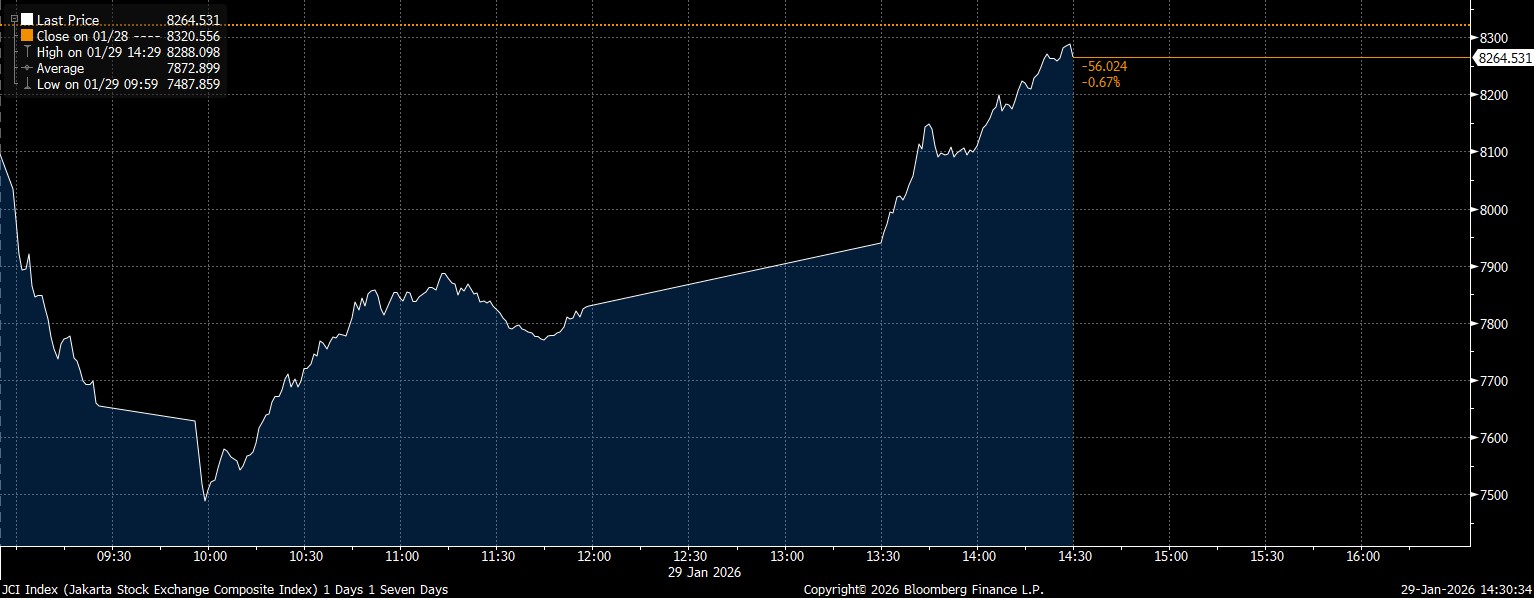The width and height of the screenshot is (1534, 598).
Task: Click the 8300 arrow tick on price axis
Action: pos(1474,37)
